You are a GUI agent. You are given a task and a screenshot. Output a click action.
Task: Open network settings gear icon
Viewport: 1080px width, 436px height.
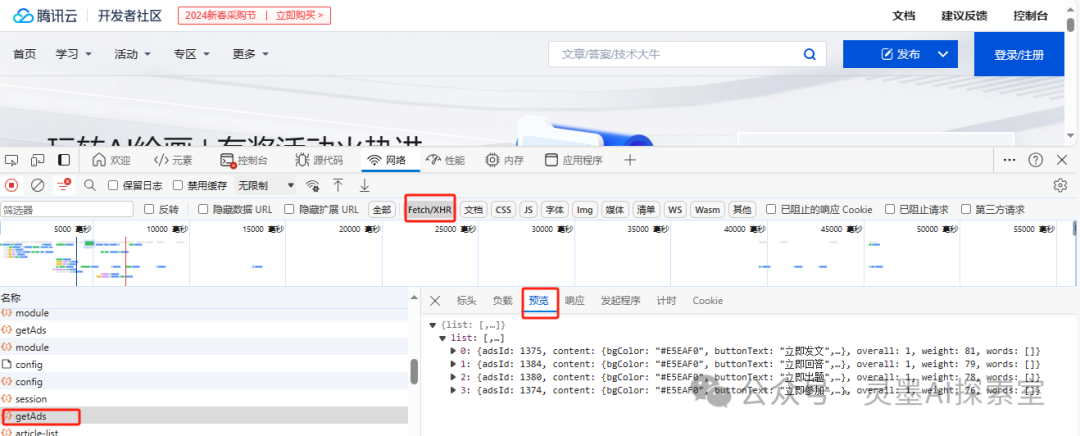click(1060, 185)
